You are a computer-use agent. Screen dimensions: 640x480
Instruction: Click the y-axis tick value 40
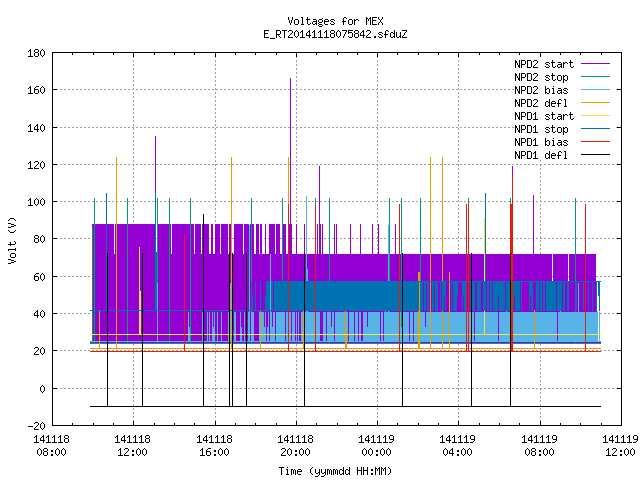click(x=39, y=314)
